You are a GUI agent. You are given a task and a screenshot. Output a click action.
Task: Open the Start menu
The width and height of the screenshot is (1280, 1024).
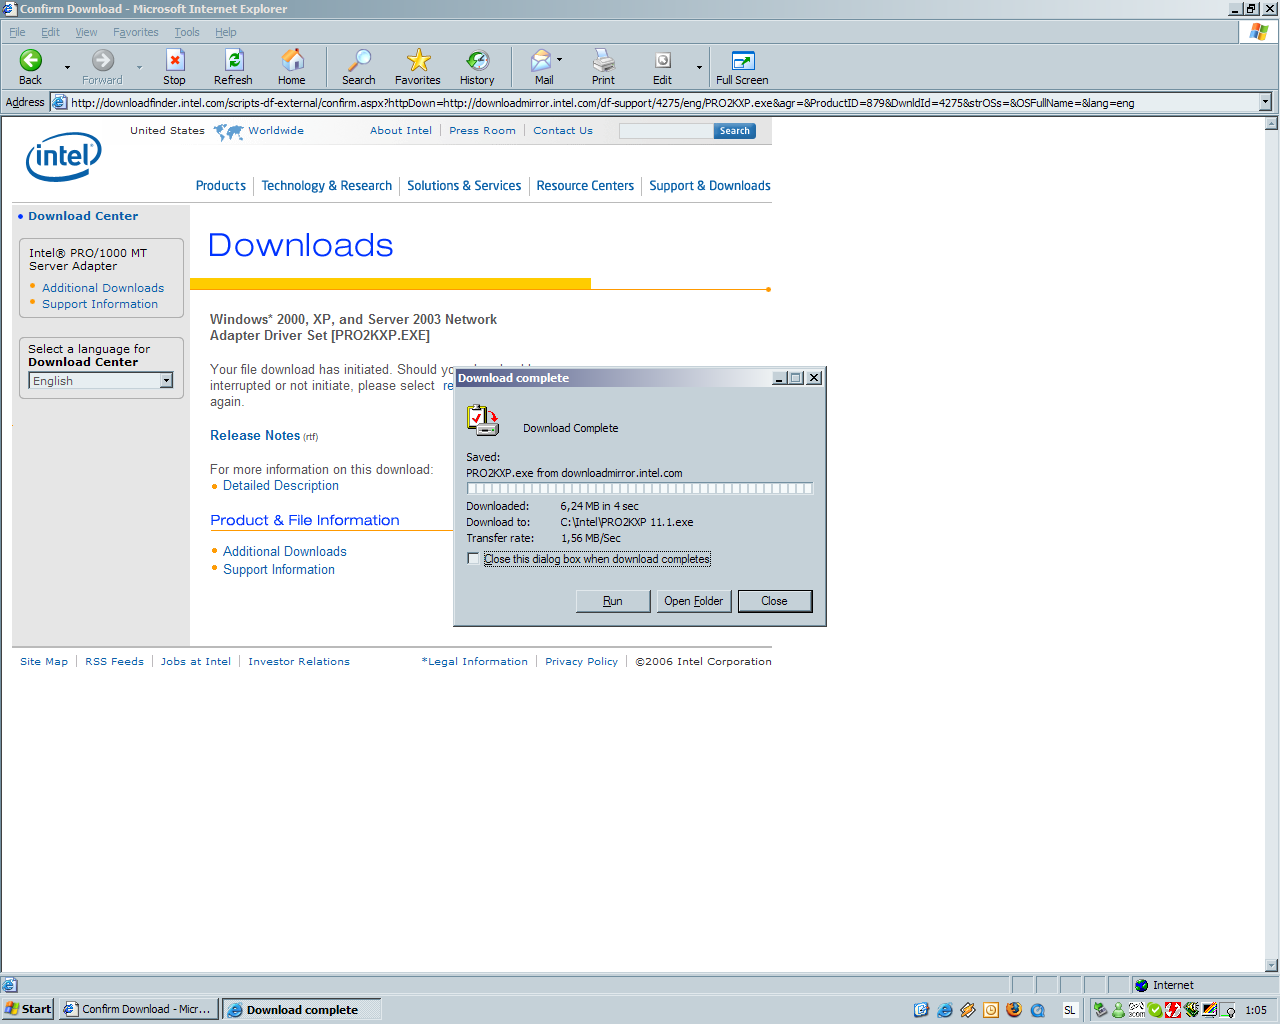(x=28, y=1009)
